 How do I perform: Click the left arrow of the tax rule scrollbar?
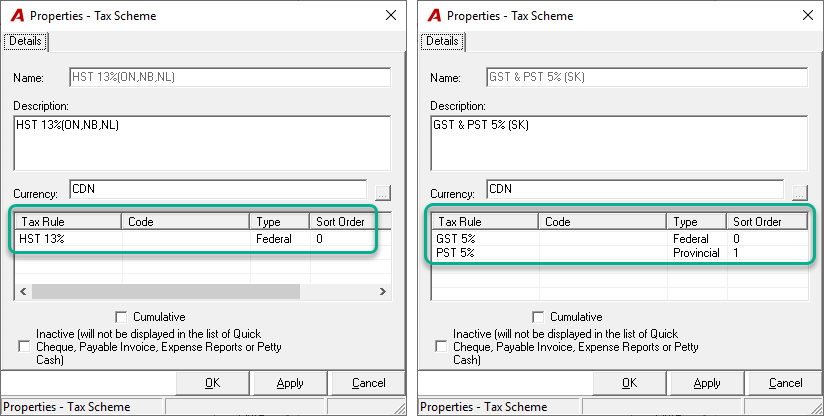click(23, 291)
